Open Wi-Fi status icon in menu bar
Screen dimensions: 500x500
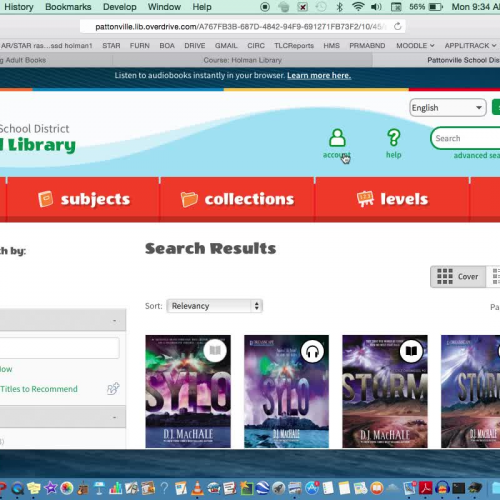(358, 7)
